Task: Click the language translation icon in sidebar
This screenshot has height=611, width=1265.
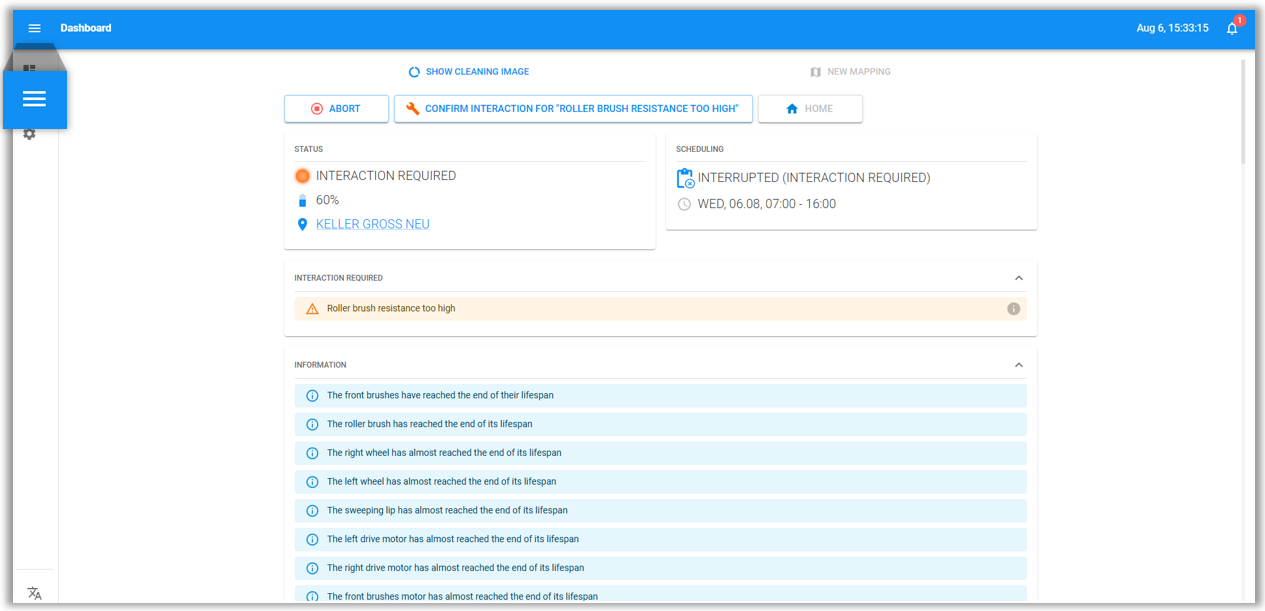Action: [34, 593]
